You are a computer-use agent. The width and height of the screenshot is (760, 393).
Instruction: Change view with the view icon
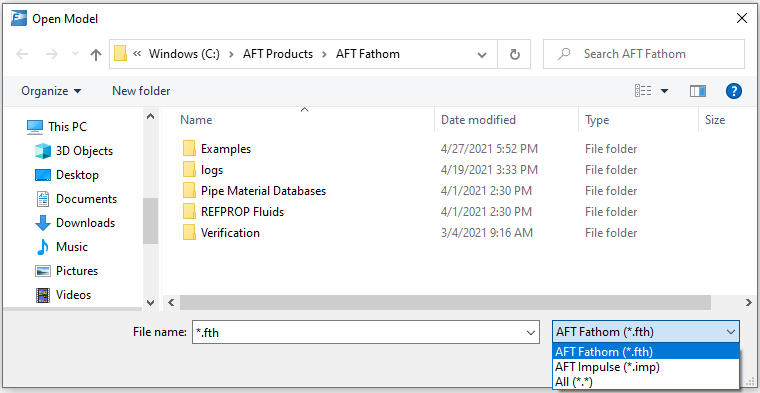[x=643, y=91]
